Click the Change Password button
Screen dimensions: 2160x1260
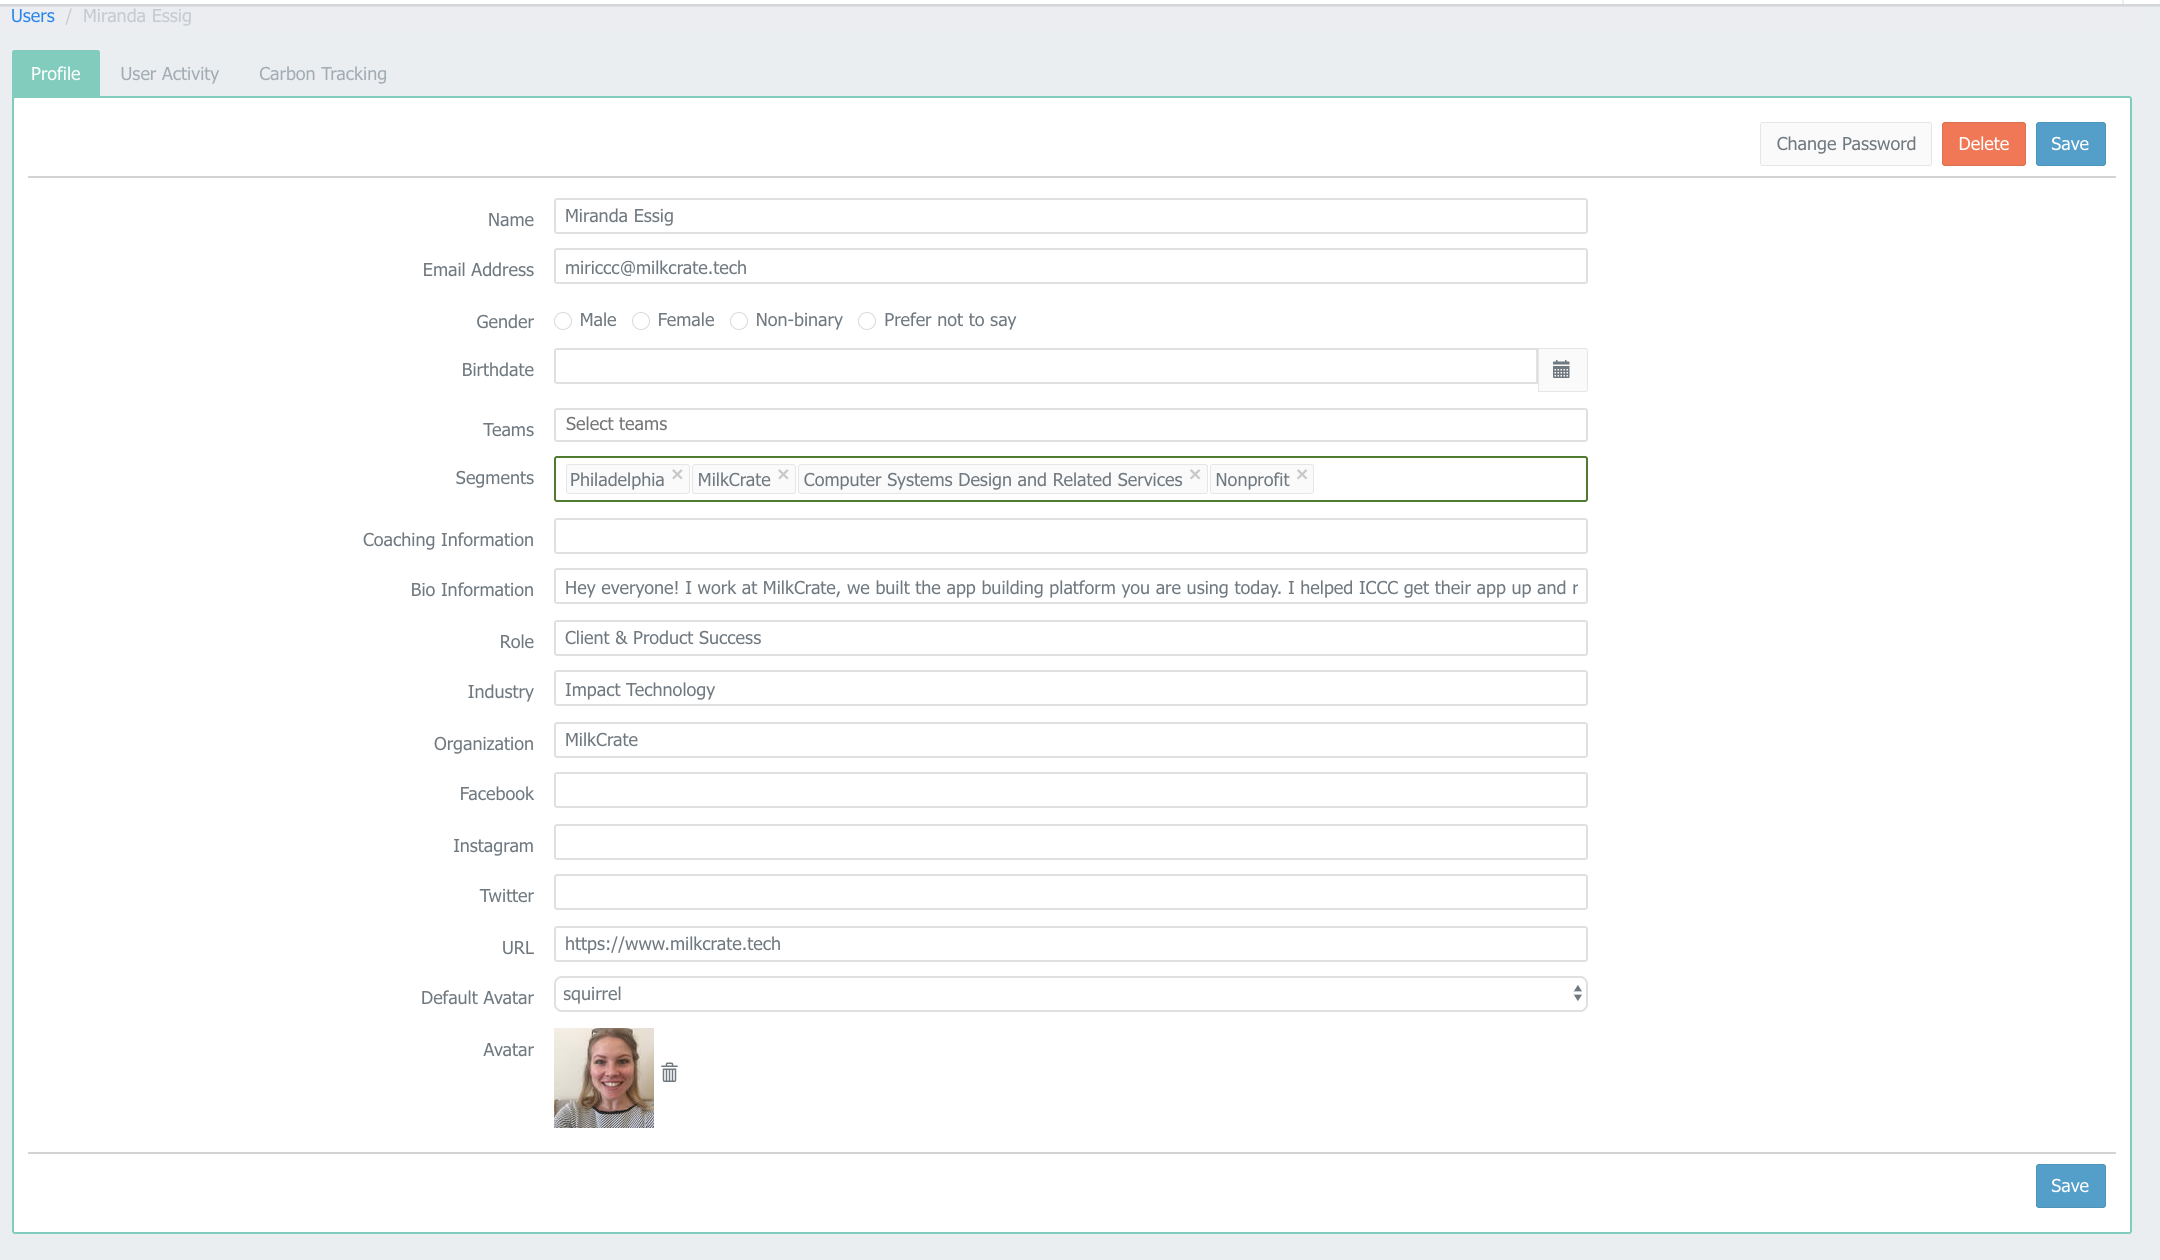pyautogui.click(x=1846, y=144)
